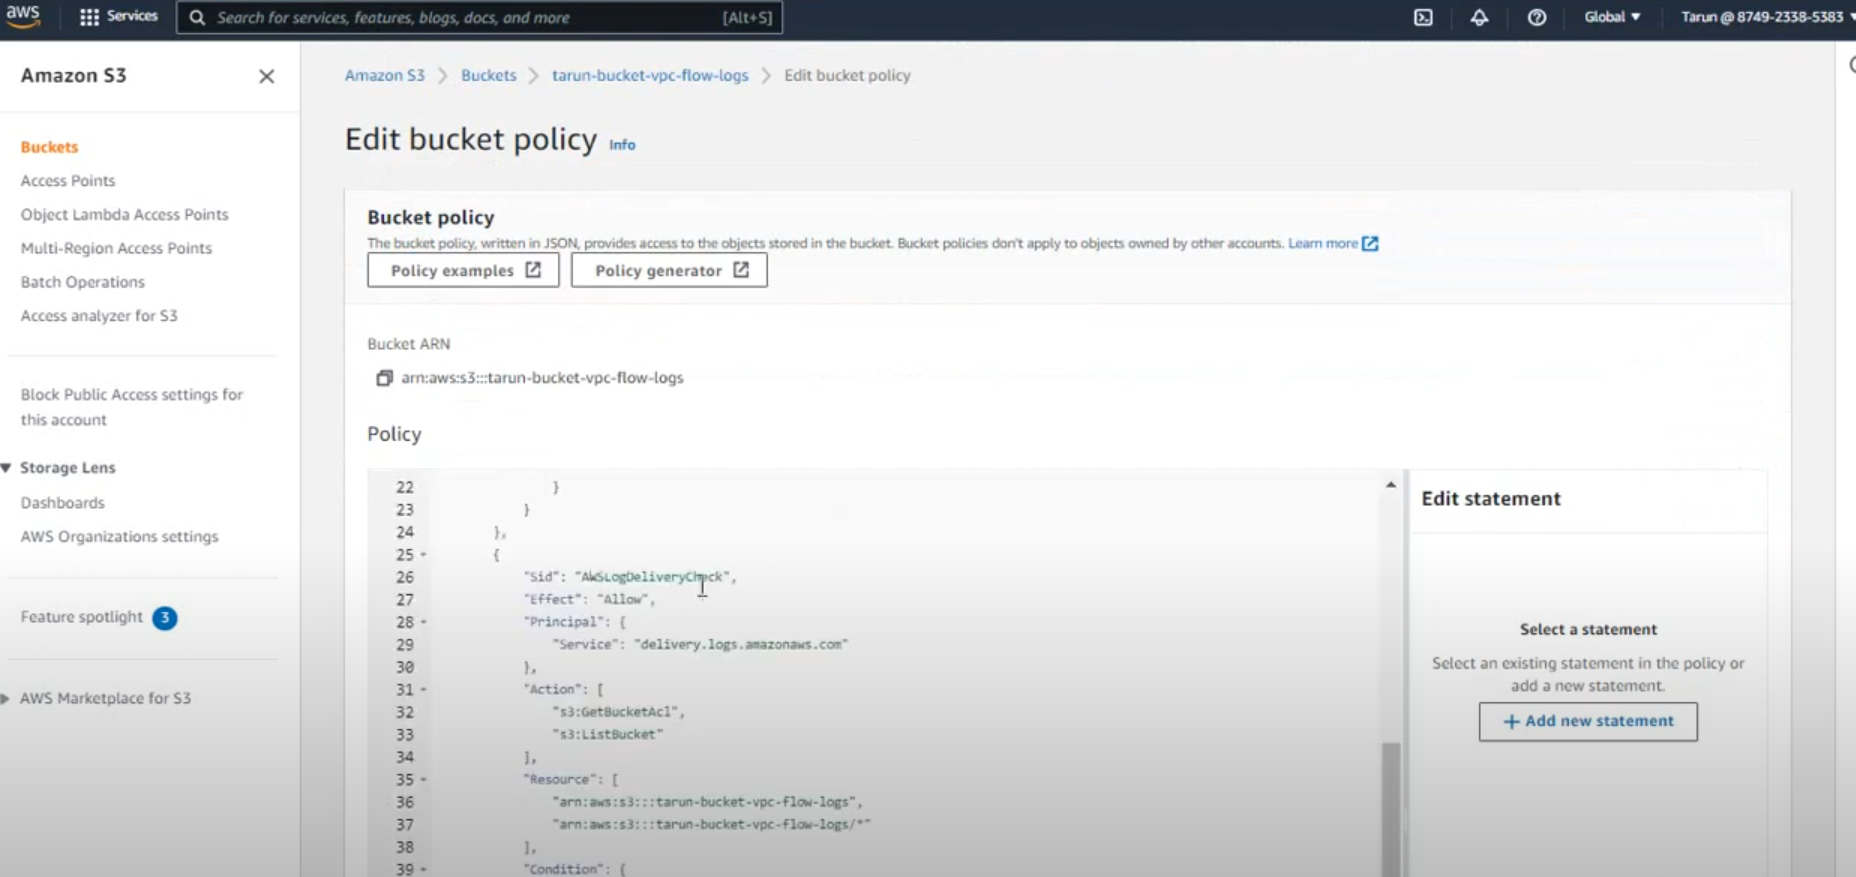Click Add new statement button
1856x877 pixels.
(x=1588, y=721)
